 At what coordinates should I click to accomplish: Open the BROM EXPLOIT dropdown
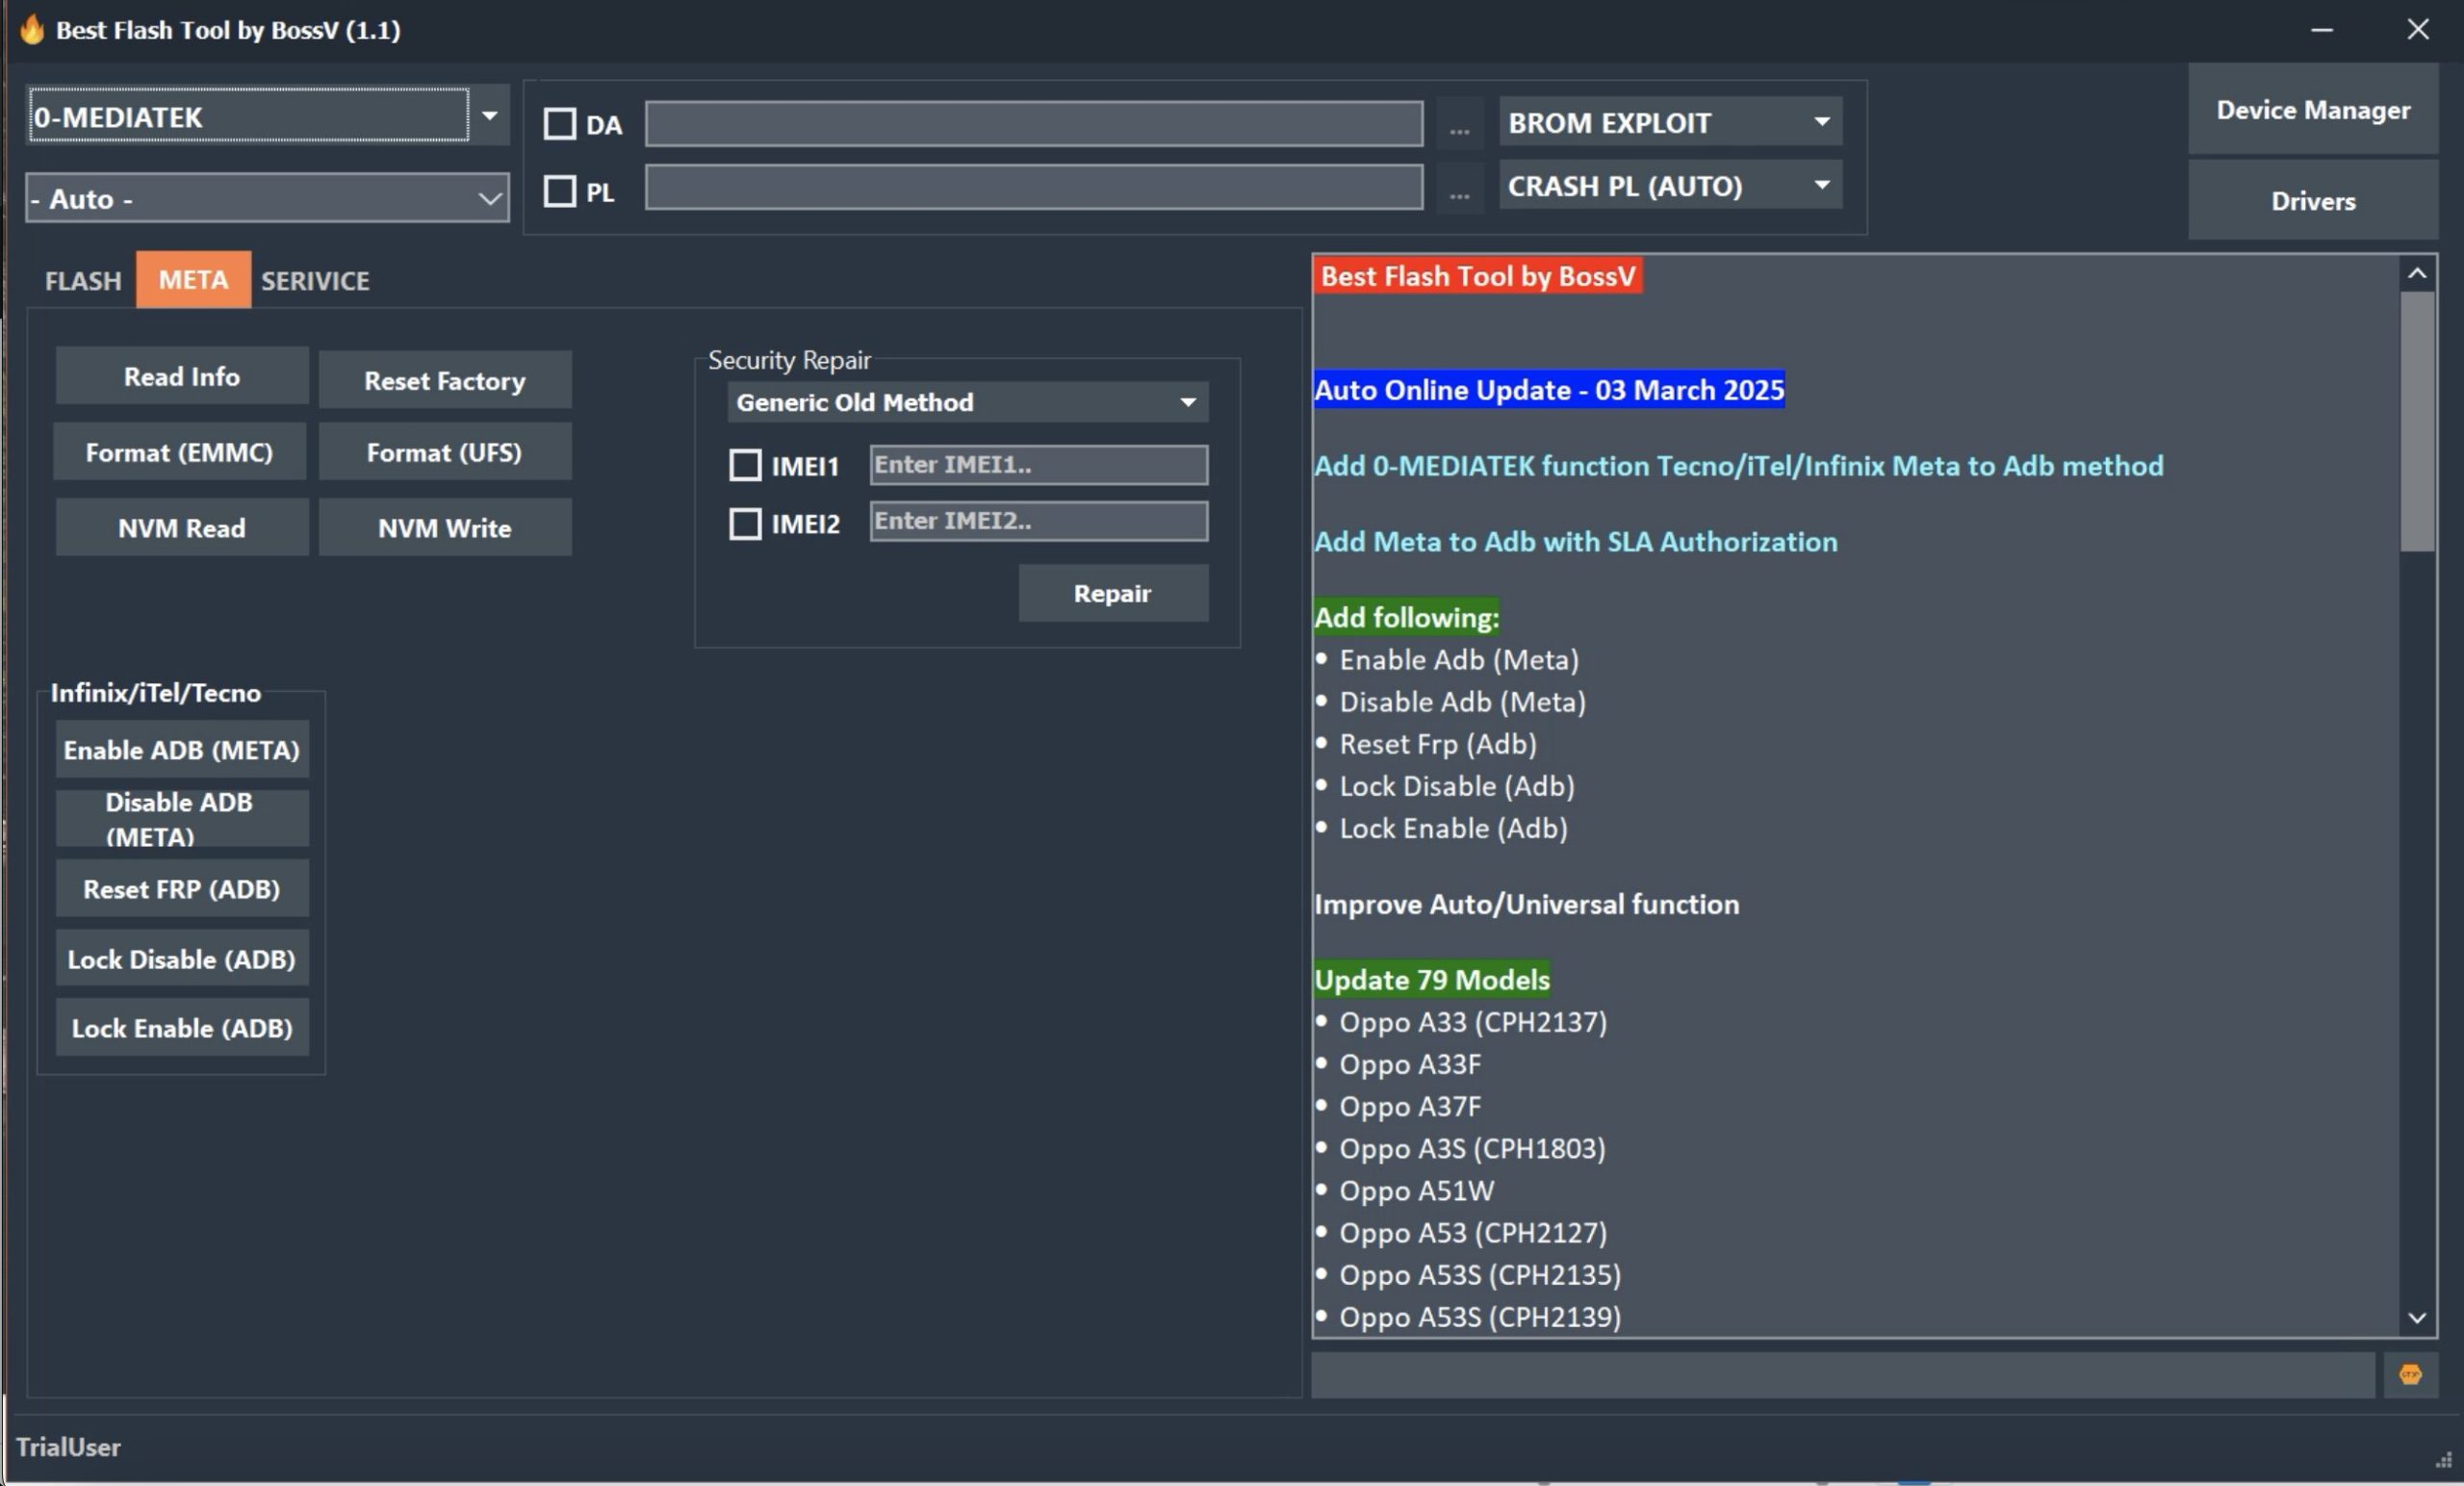pos(1670,122)
